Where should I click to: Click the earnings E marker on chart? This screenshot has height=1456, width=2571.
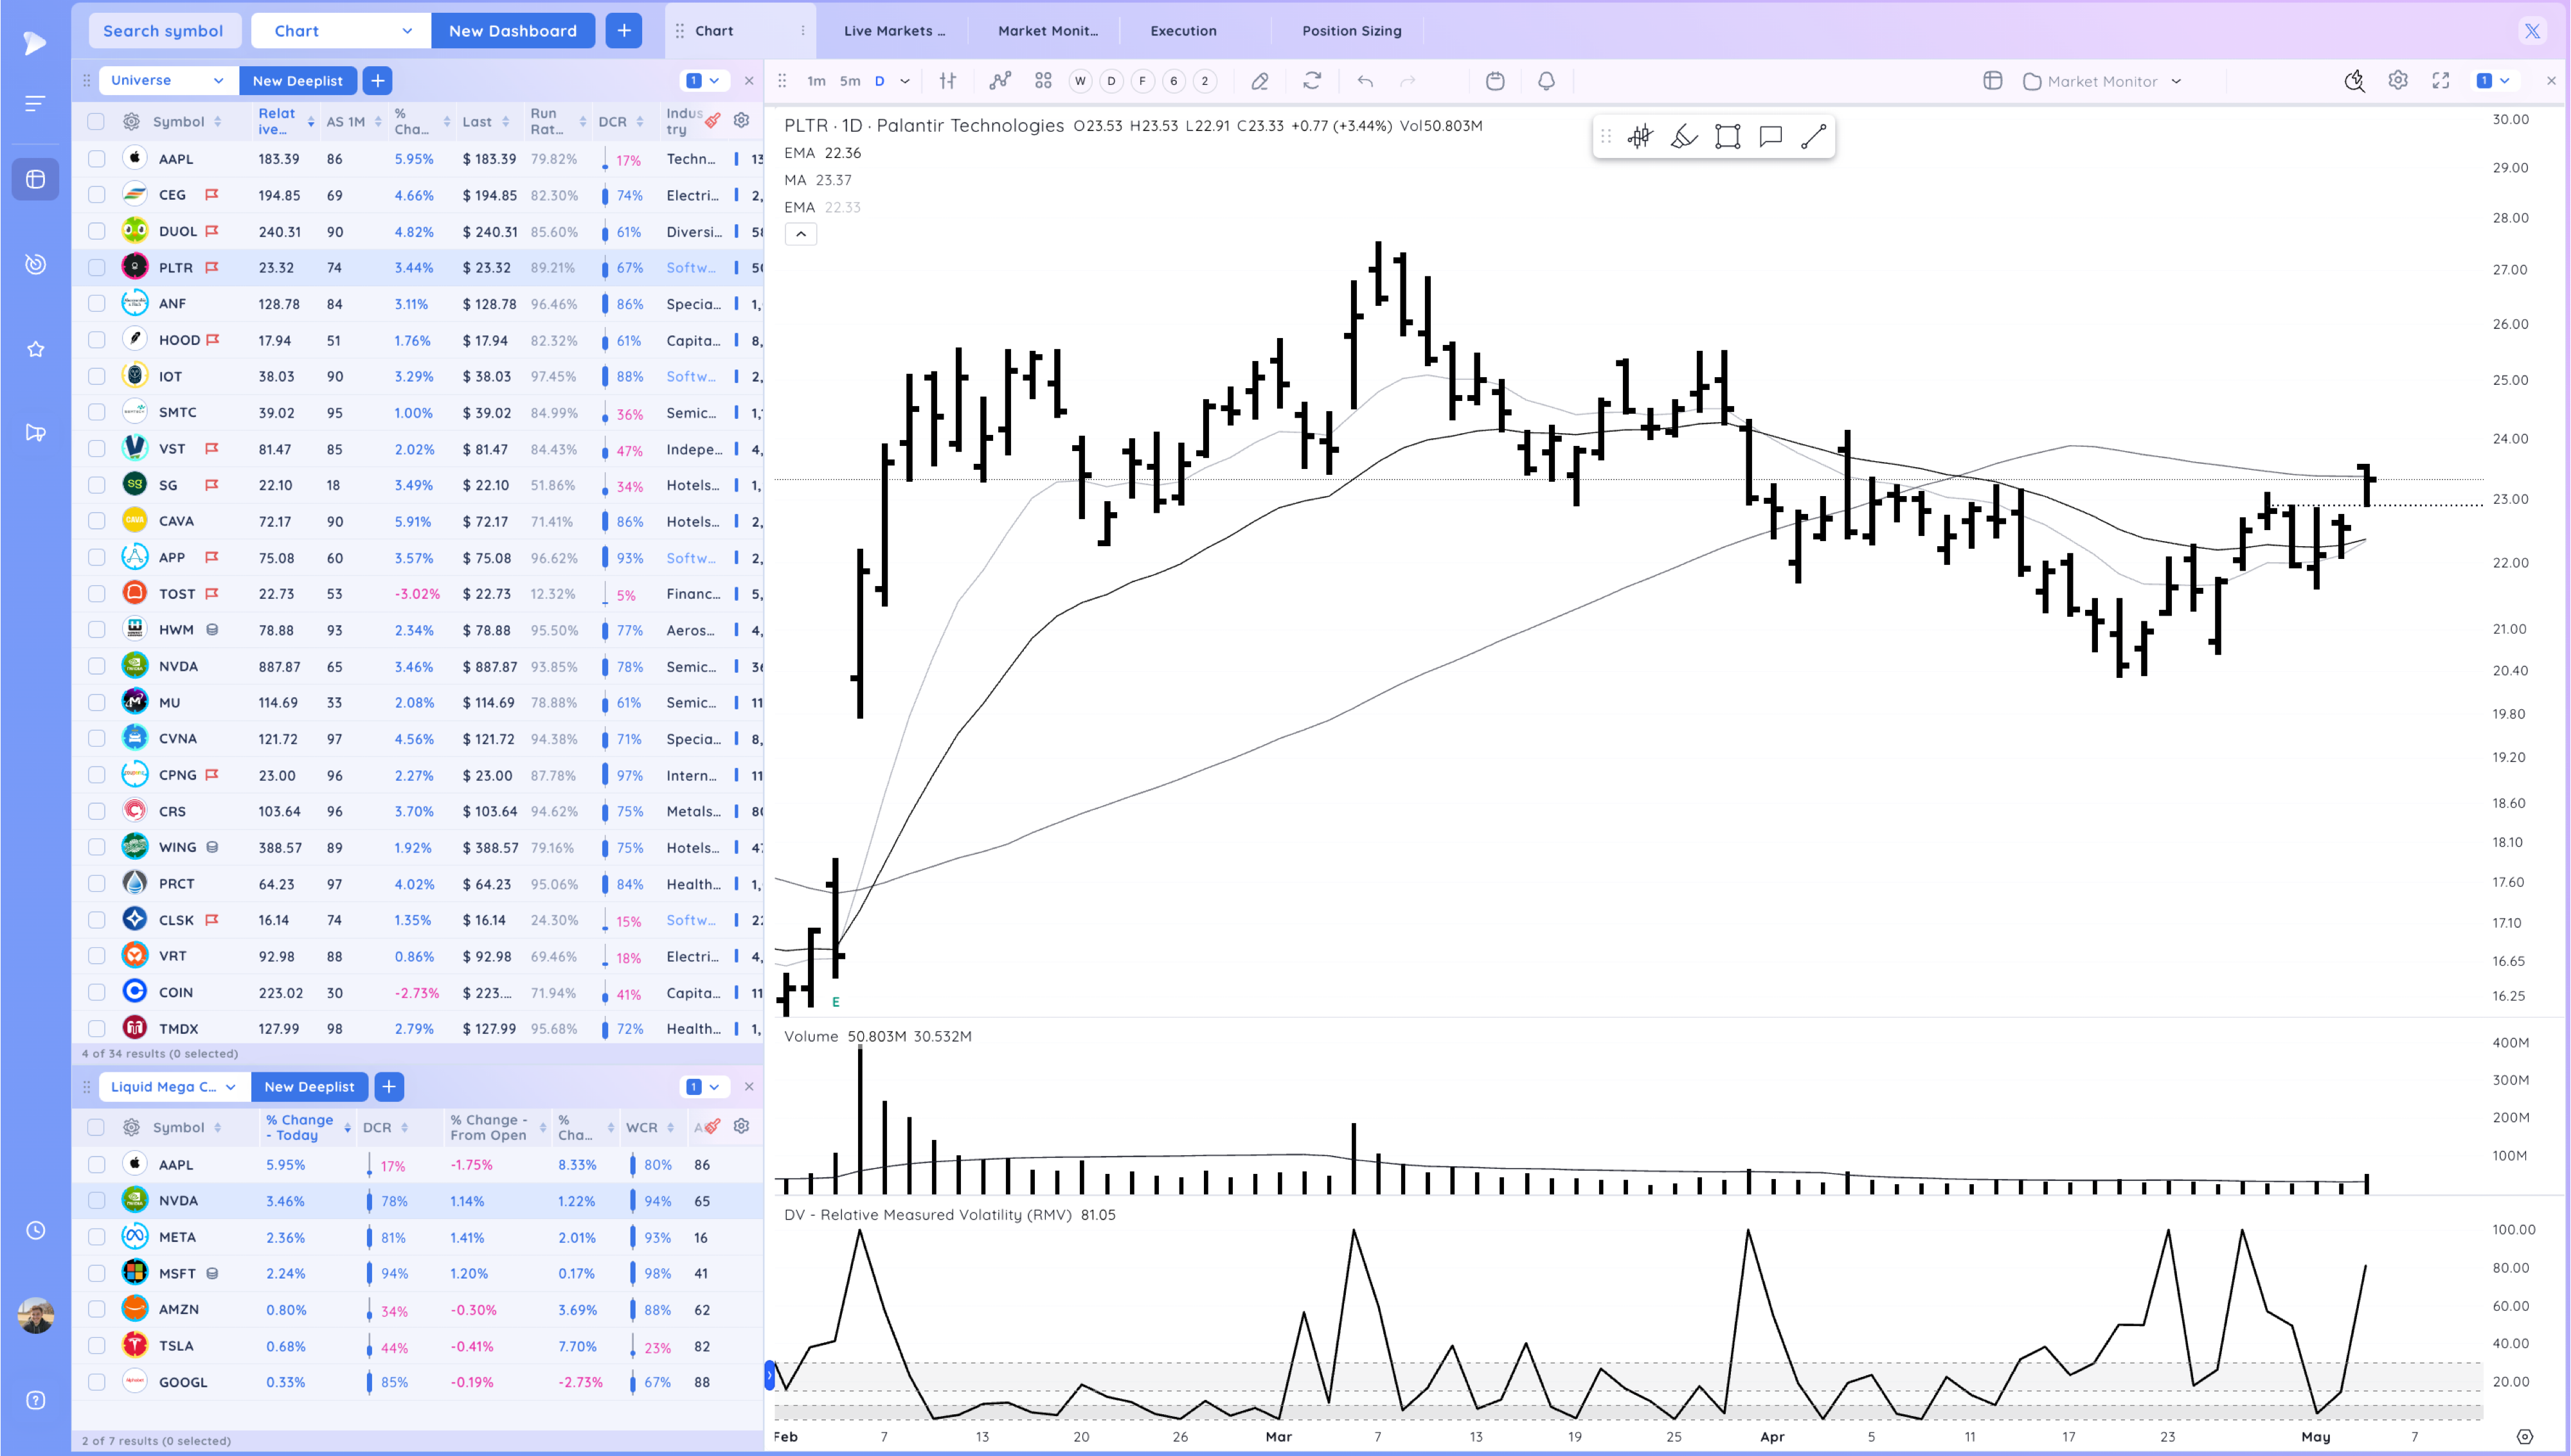click(x=835, y=1001)
